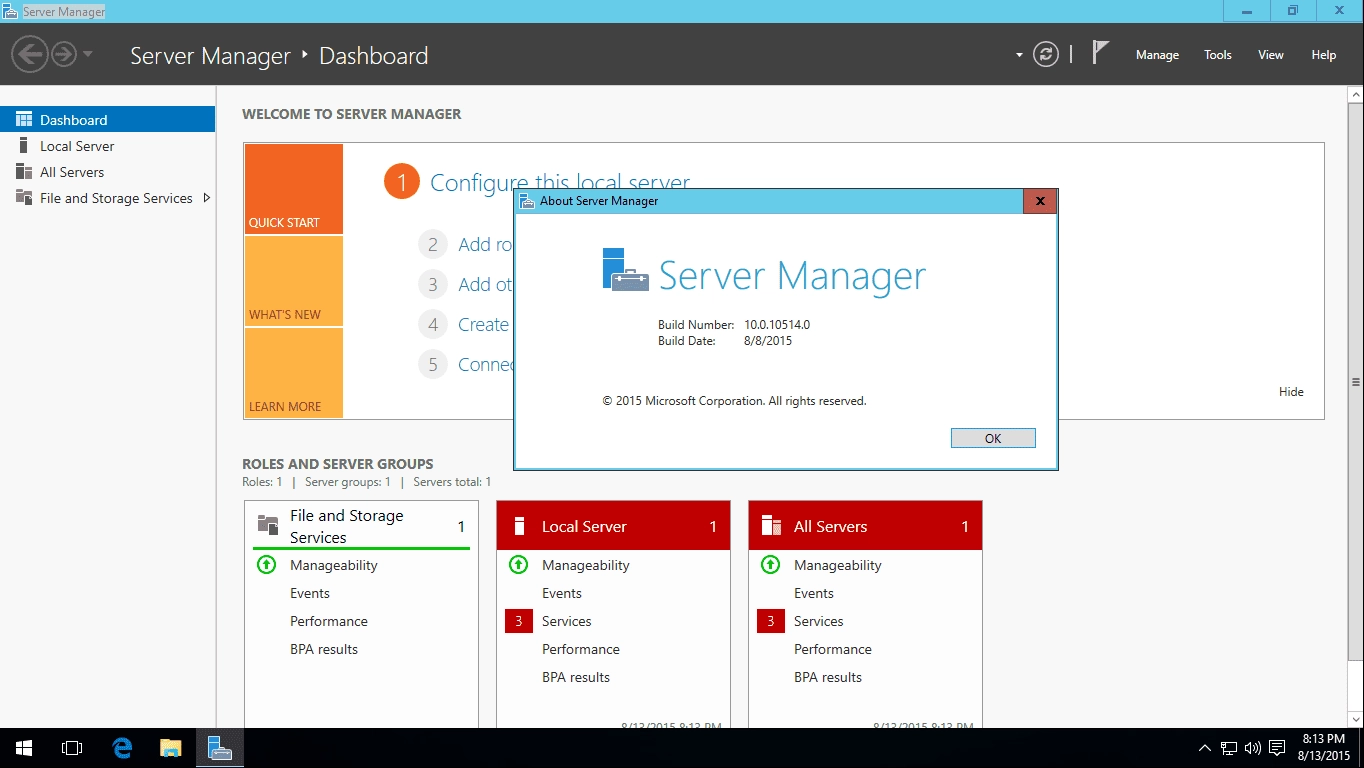Click the Add roles link (step 2)
Viewport: 1364px width, 768px height.
click(485, 244)
